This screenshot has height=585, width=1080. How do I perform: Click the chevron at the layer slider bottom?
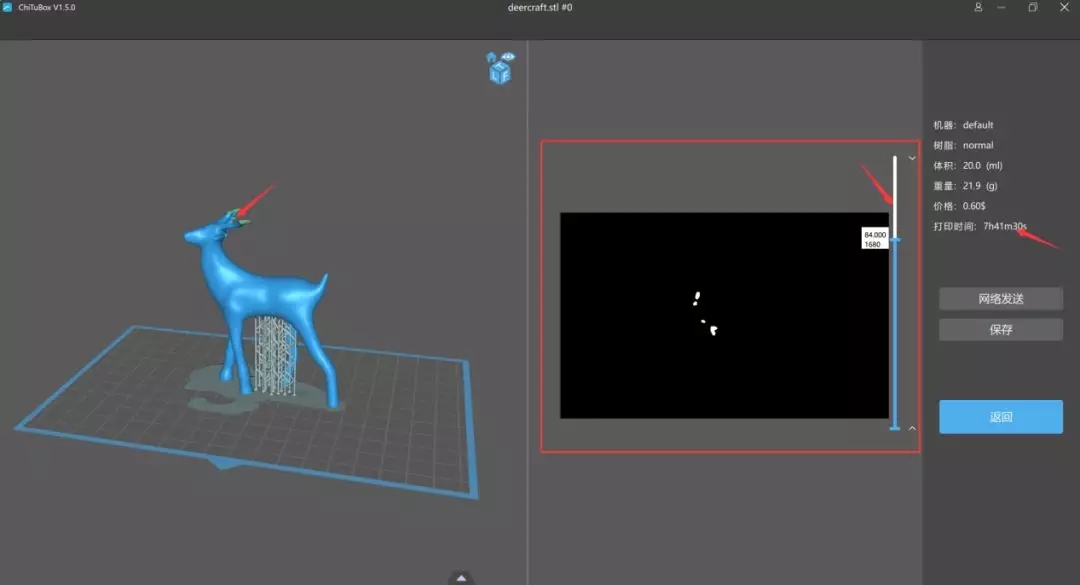[x=911, y=428]
